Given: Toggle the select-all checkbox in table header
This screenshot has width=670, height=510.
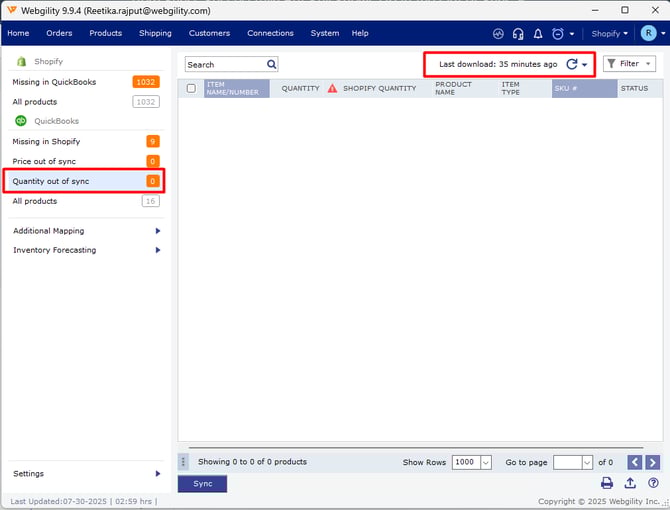Looking at the screenshot, I should coord(191,88).
